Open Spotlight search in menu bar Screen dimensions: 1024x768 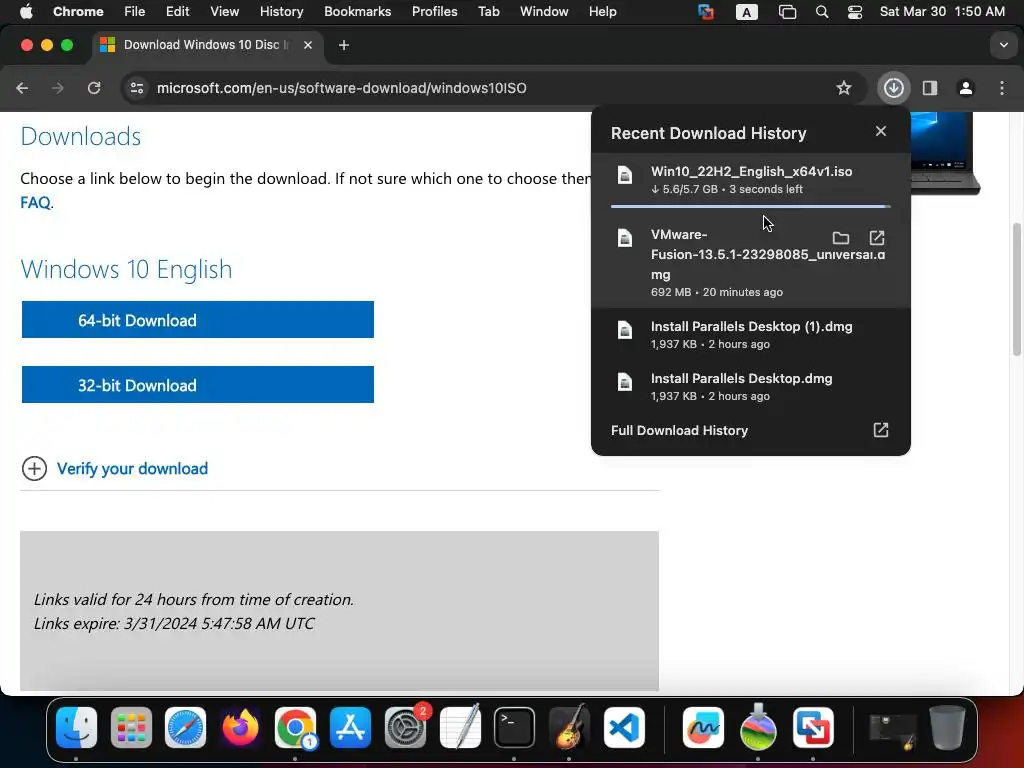pos(822,12)
